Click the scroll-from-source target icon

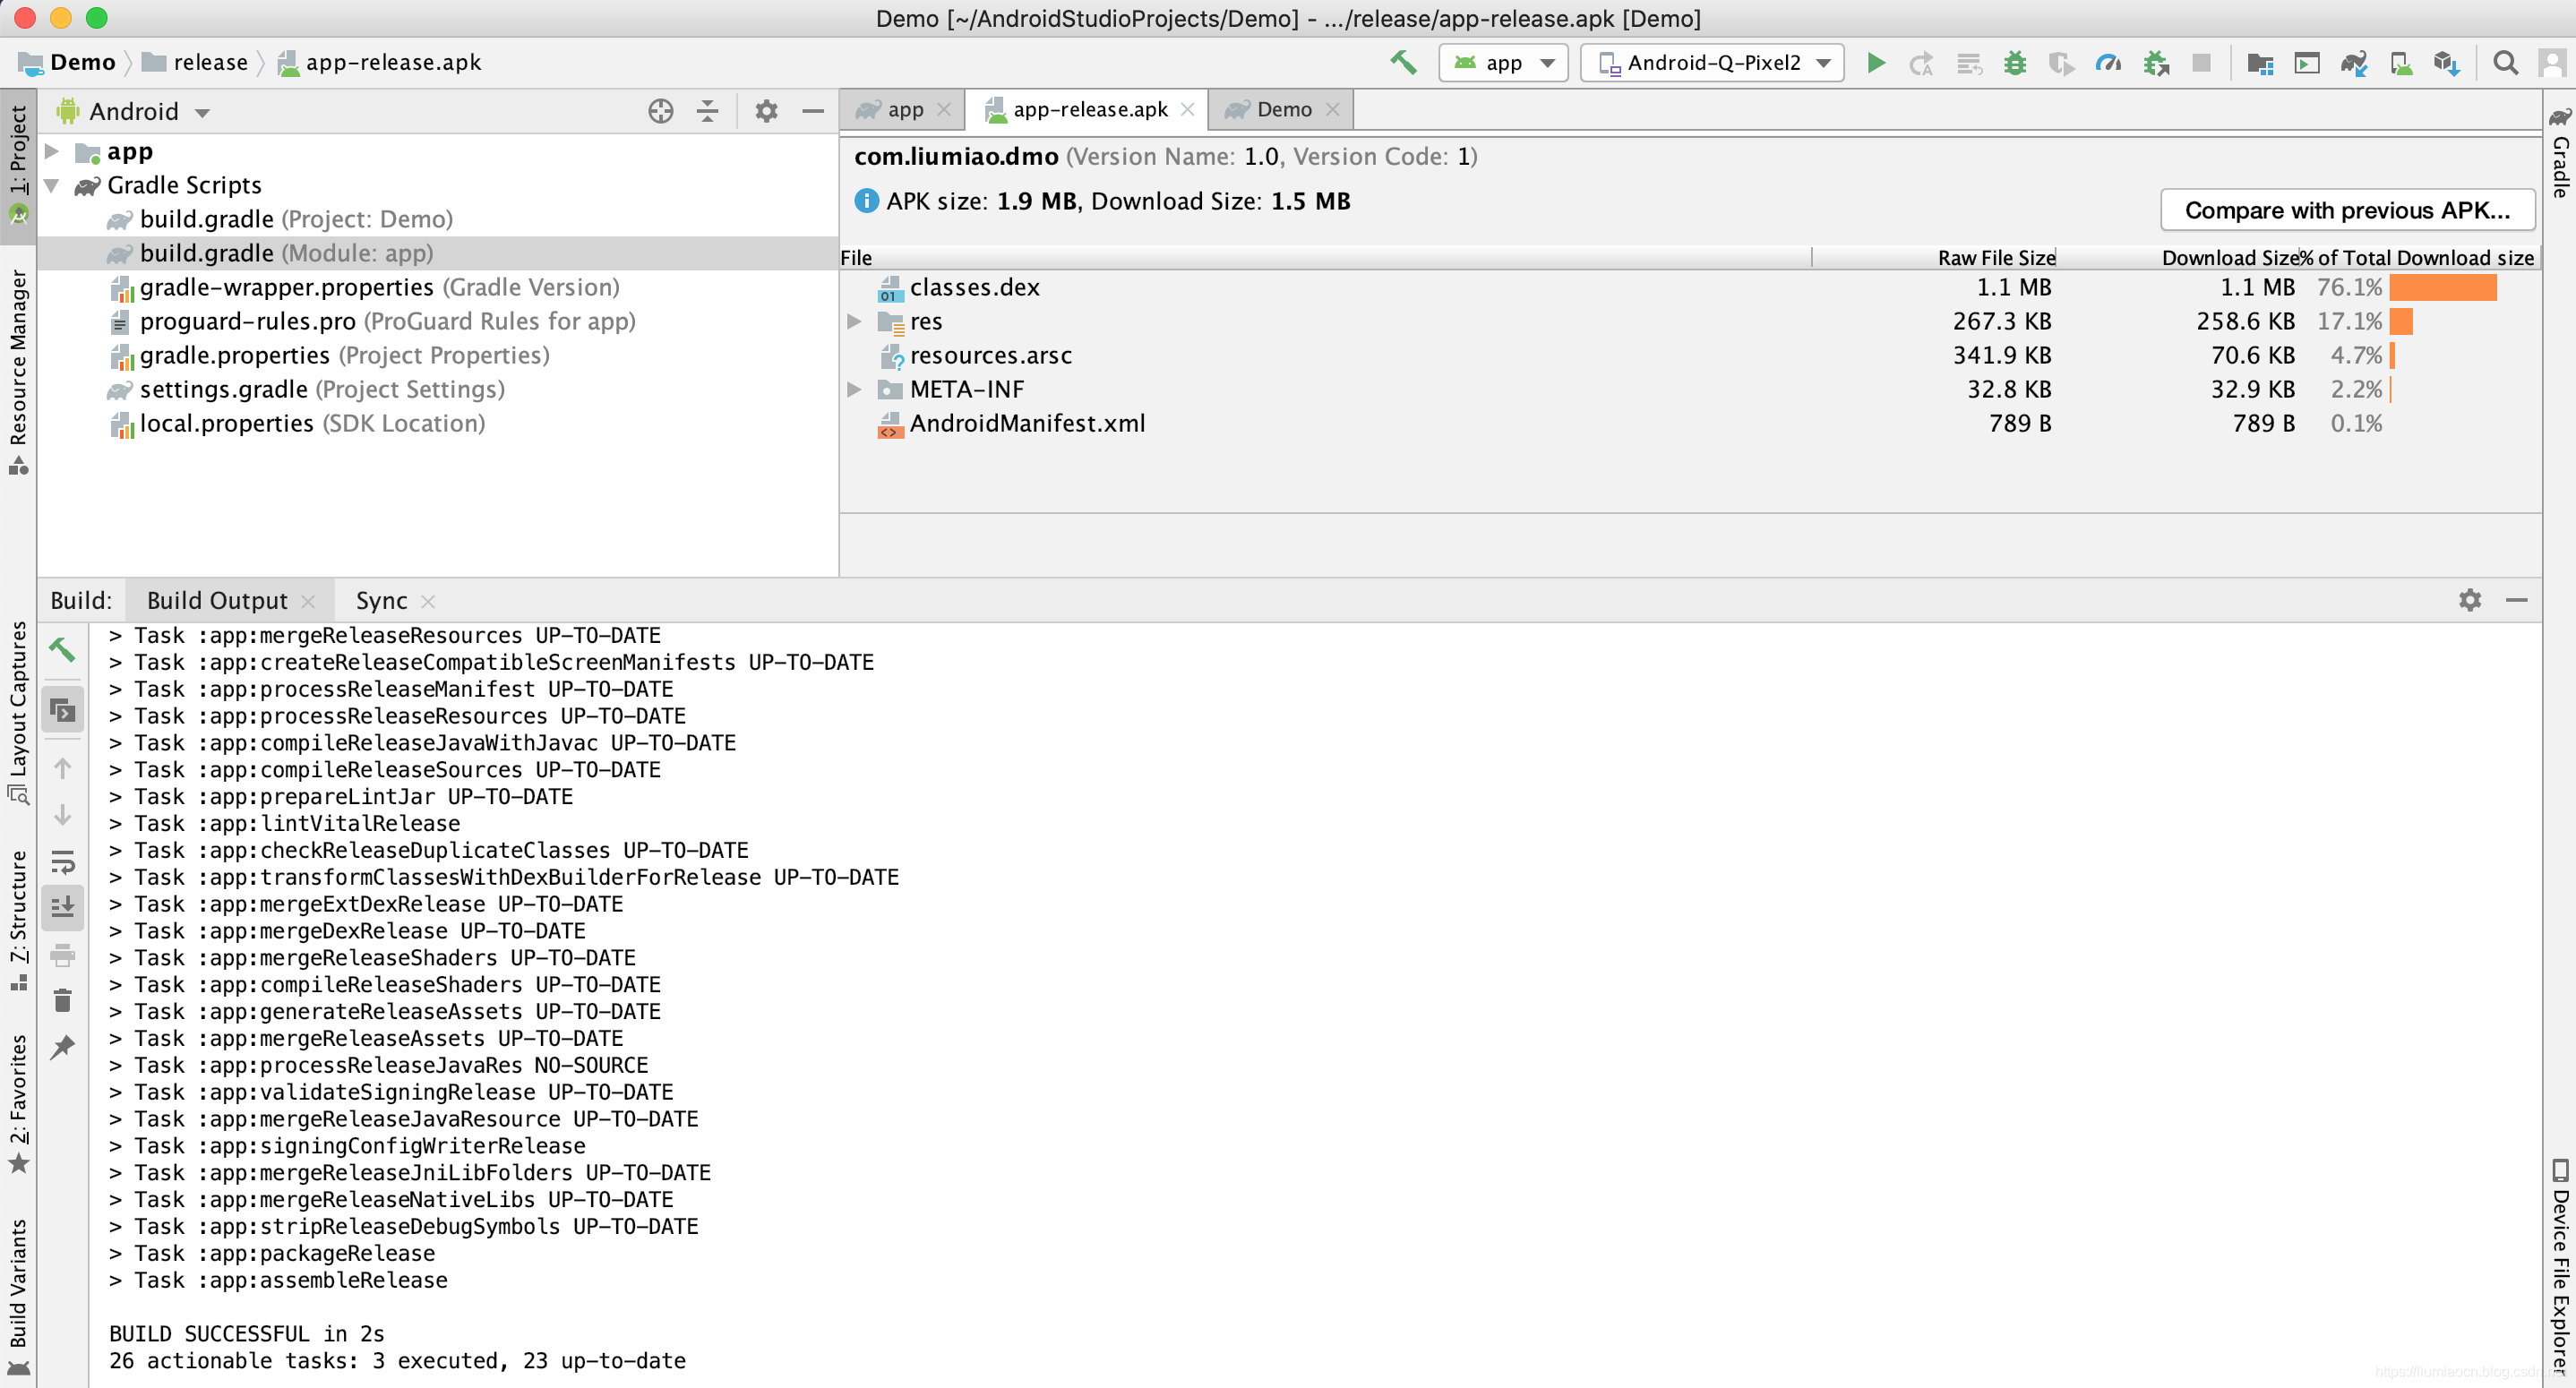(x=660, y=111)
